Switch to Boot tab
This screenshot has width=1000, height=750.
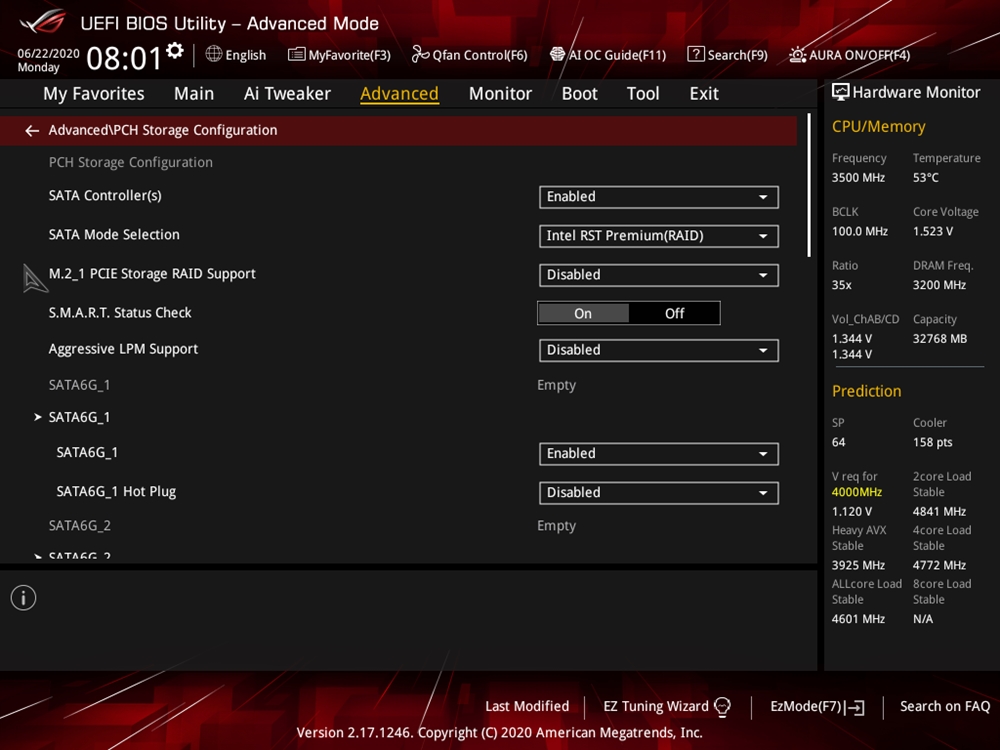pos(579,94)
